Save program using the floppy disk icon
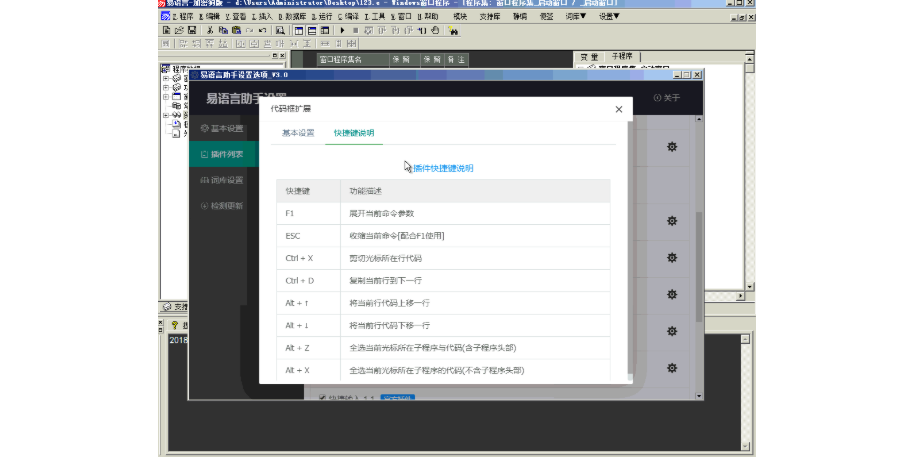This screenshot has width=914, height=457. [191, 31]
